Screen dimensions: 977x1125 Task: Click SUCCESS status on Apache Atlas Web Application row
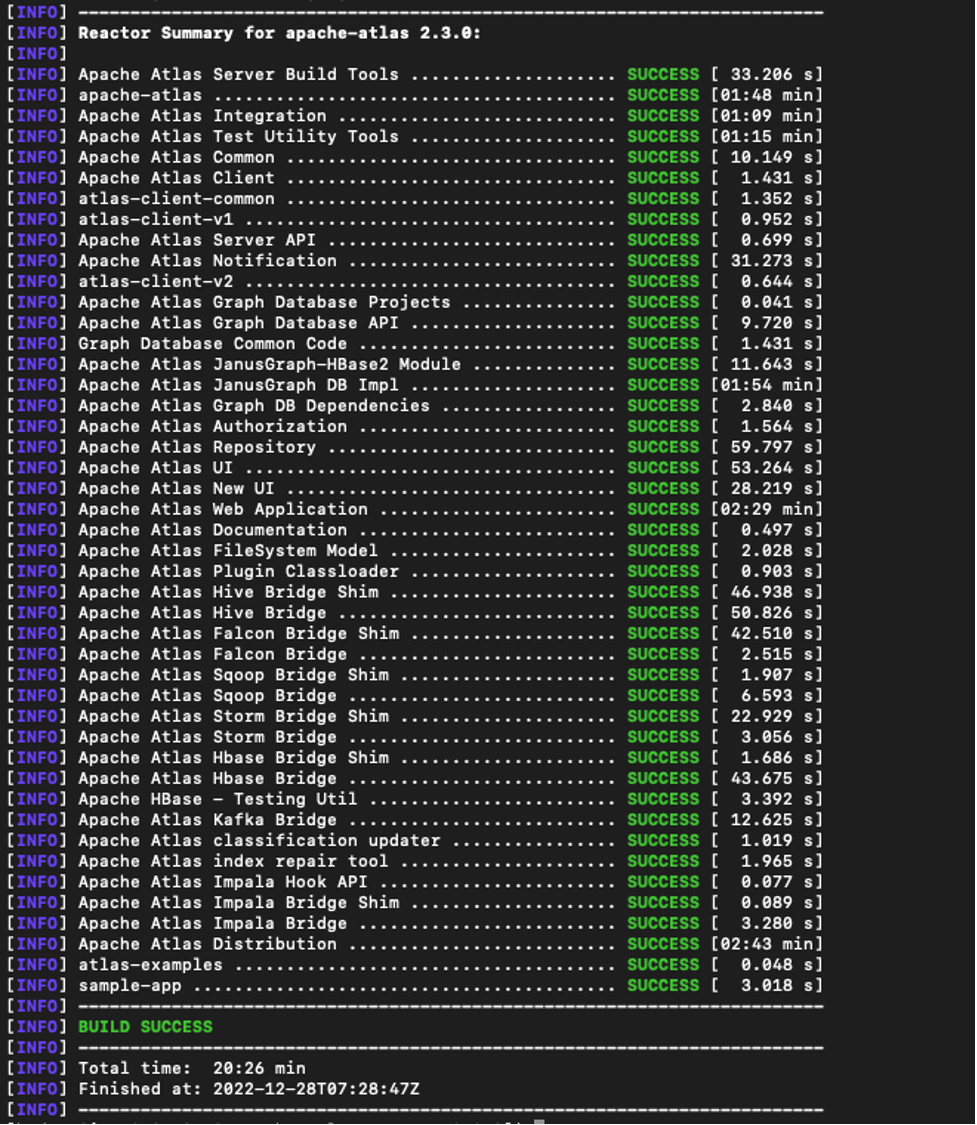click(663, 509)
